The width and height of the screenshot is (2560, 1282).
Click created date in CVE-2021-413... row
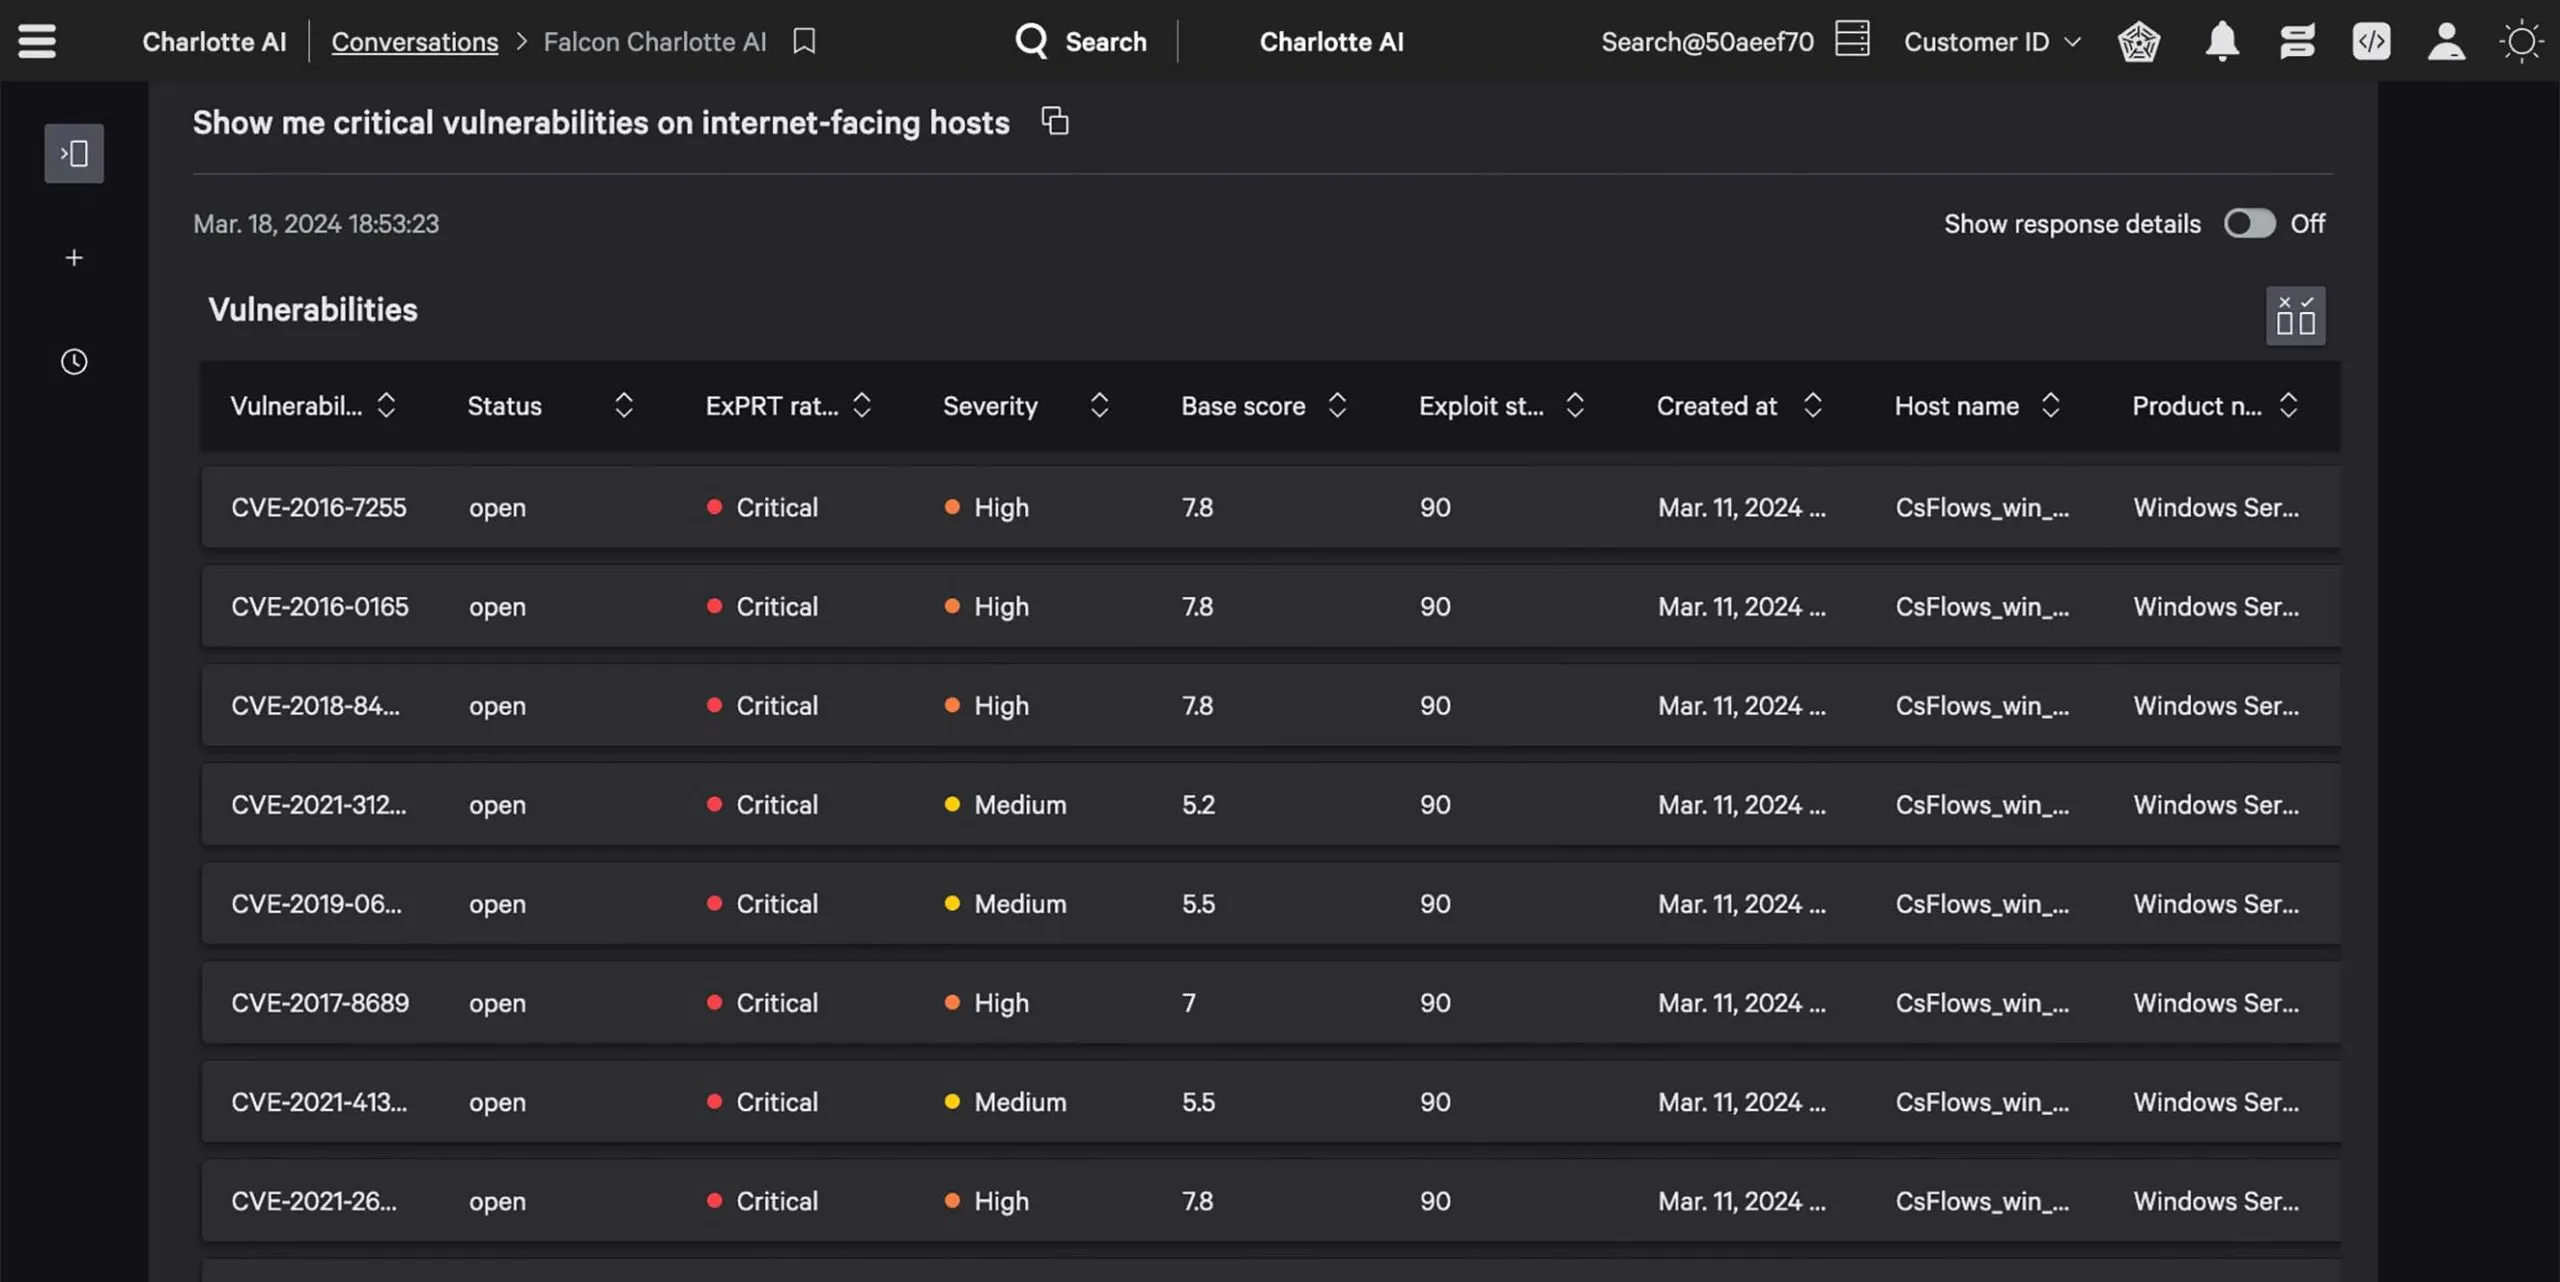click(x=1741, y=1101)
